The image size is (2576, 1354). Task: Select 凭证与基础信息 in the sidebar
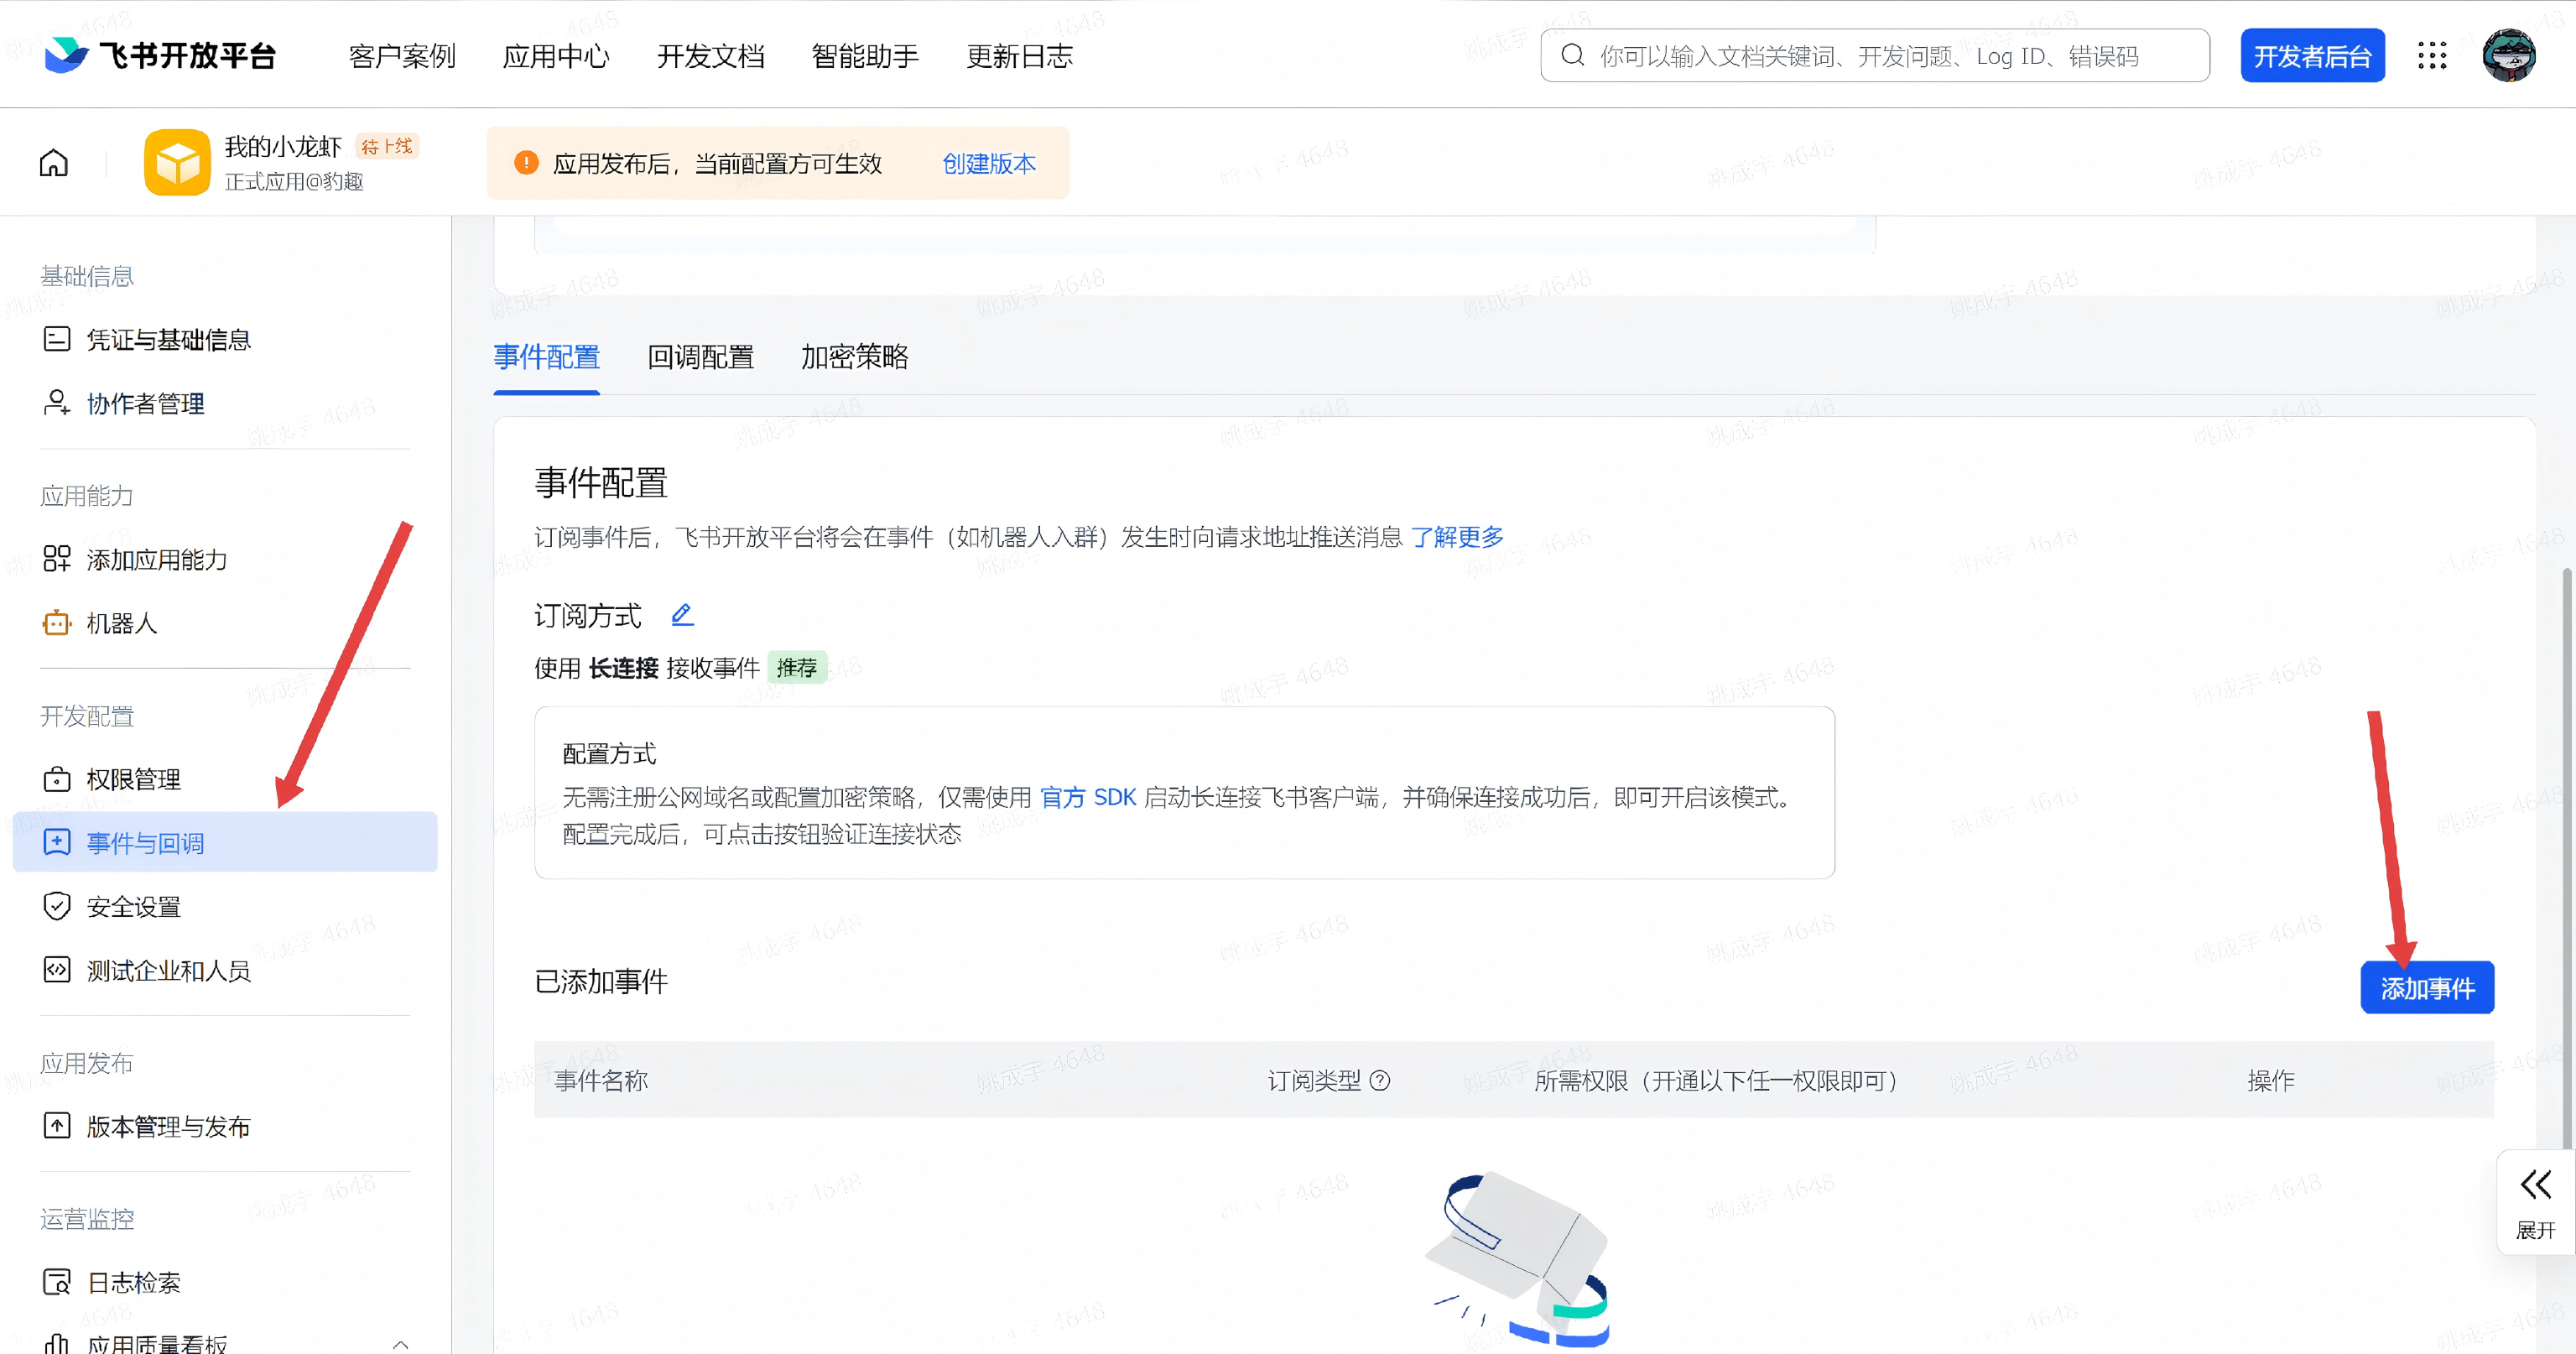click(225, 339)
